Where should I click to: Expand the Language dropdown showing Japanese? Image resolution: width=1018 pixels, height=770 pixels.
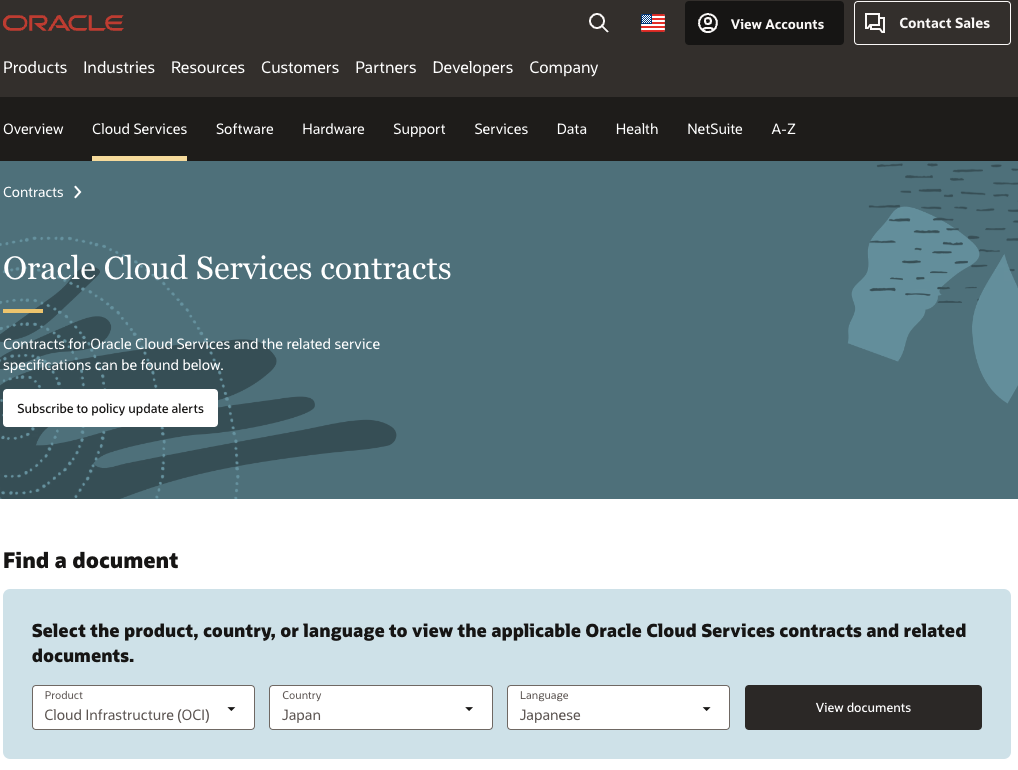pos(618,708)
